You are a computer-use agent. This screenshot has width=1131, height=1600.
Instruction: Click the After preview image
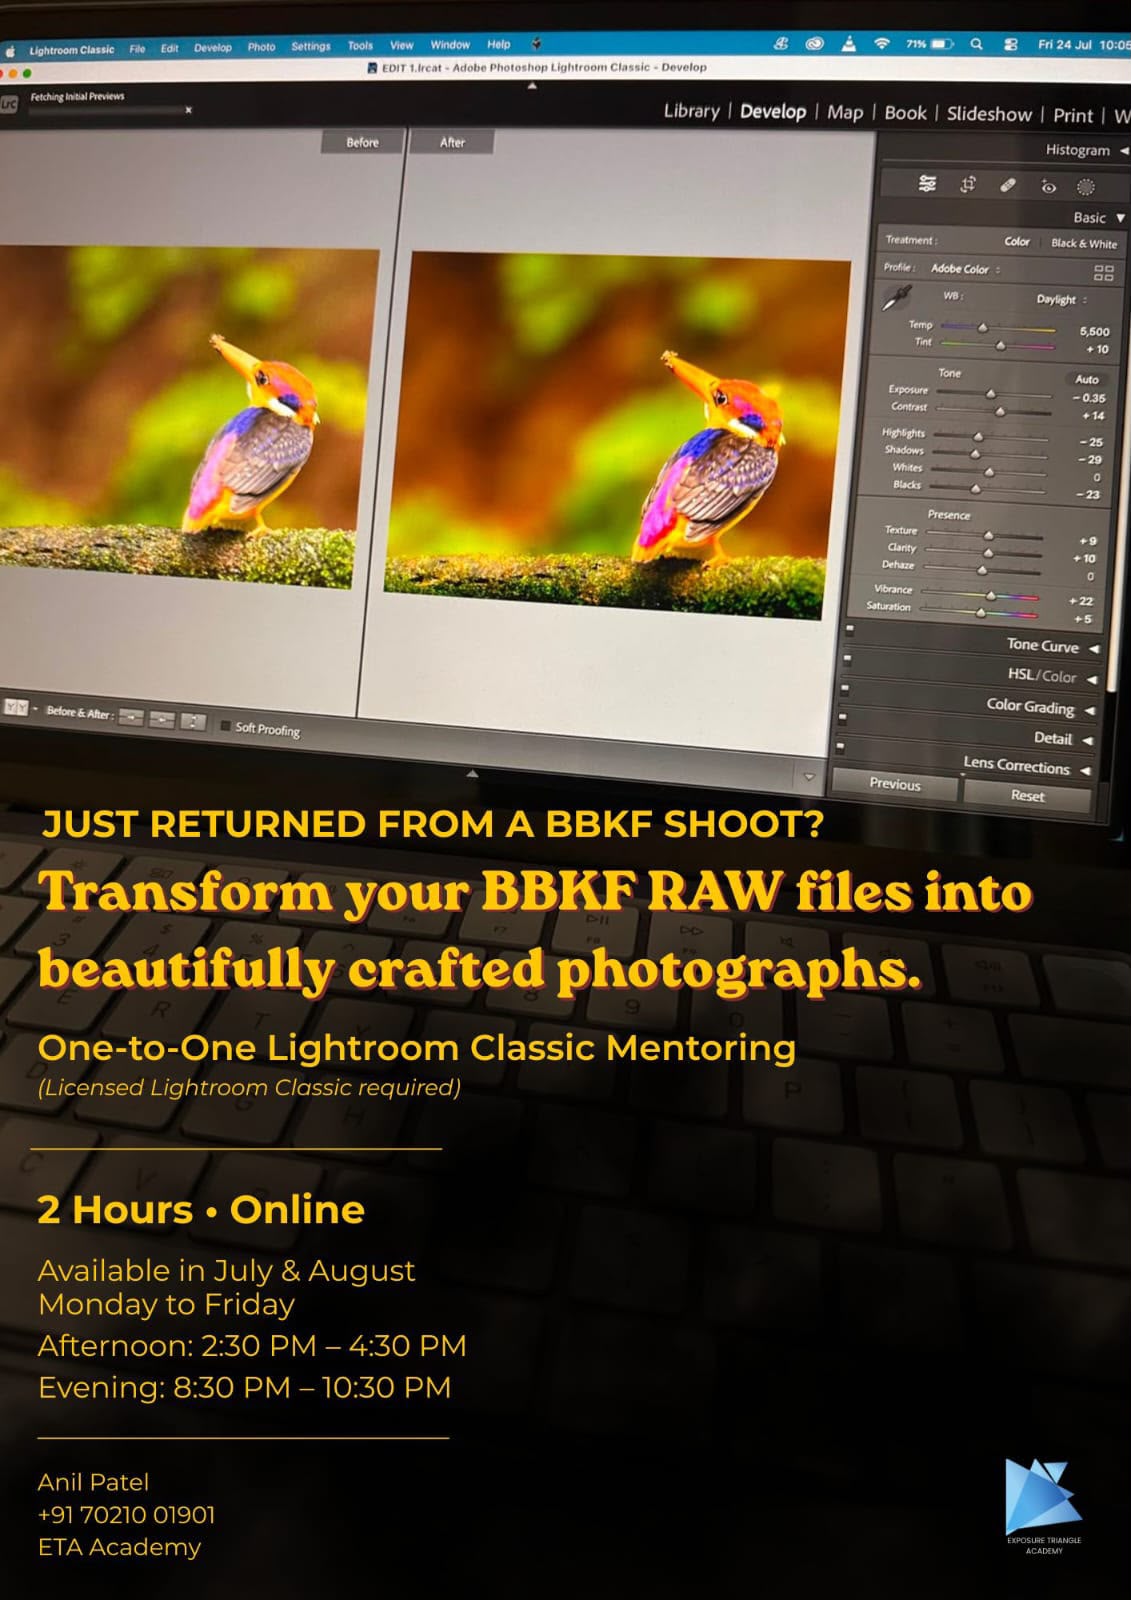(616, 434)
